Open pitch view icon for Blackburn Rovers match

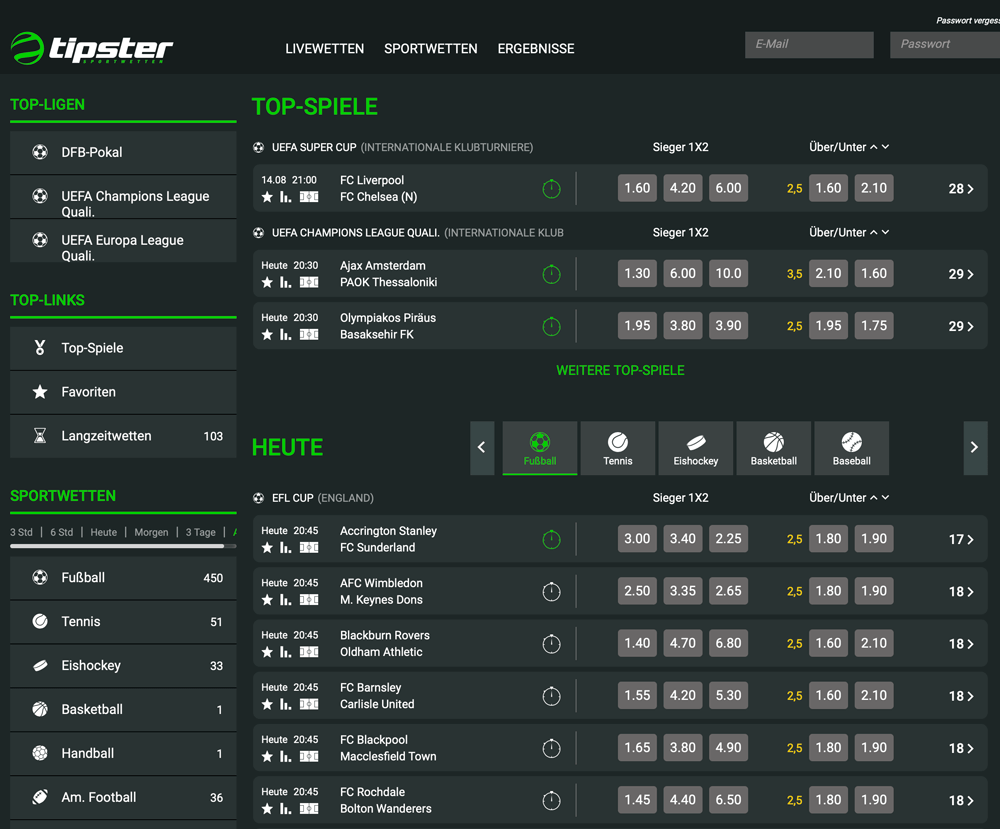click(309, 652)
